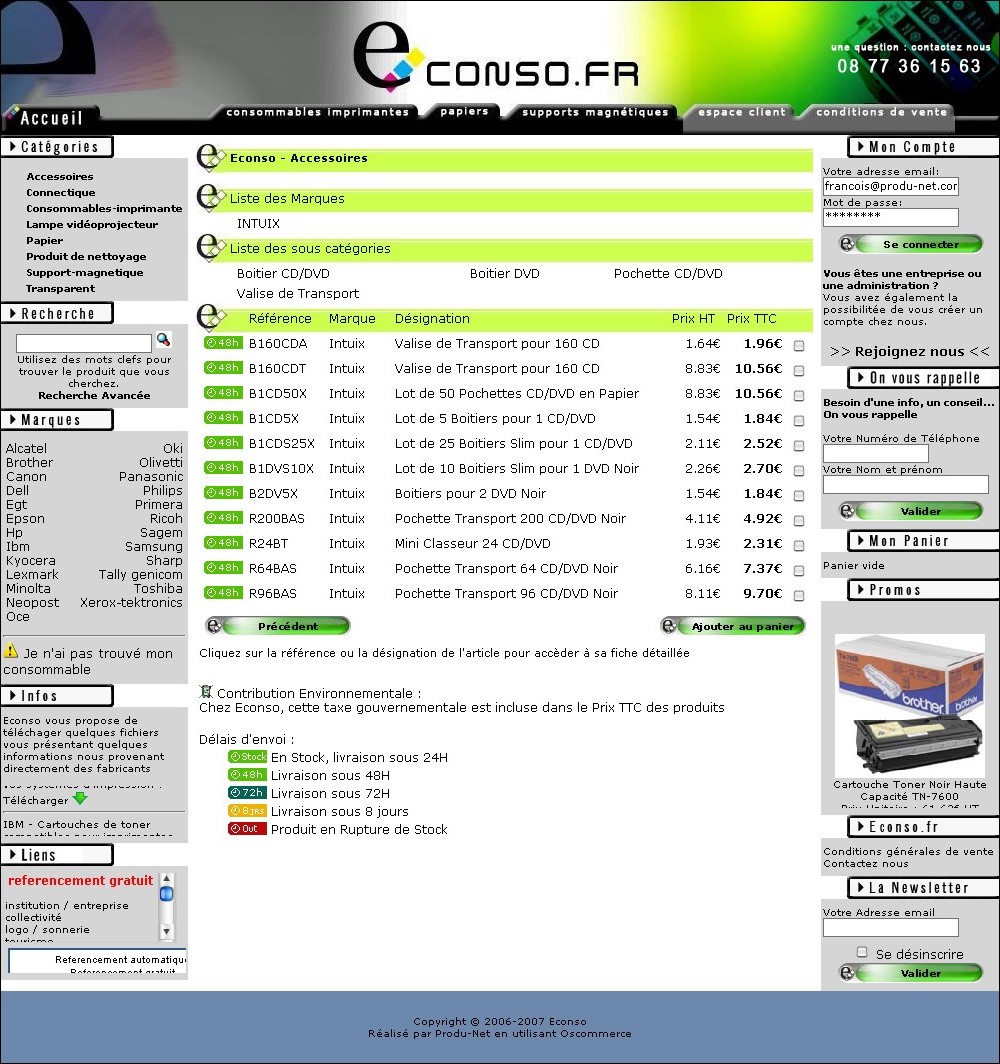Expand the Mon Panier panel header
Viewport: 1000px width, 1064px height.
pyautogui.click(x=923, y=541)
